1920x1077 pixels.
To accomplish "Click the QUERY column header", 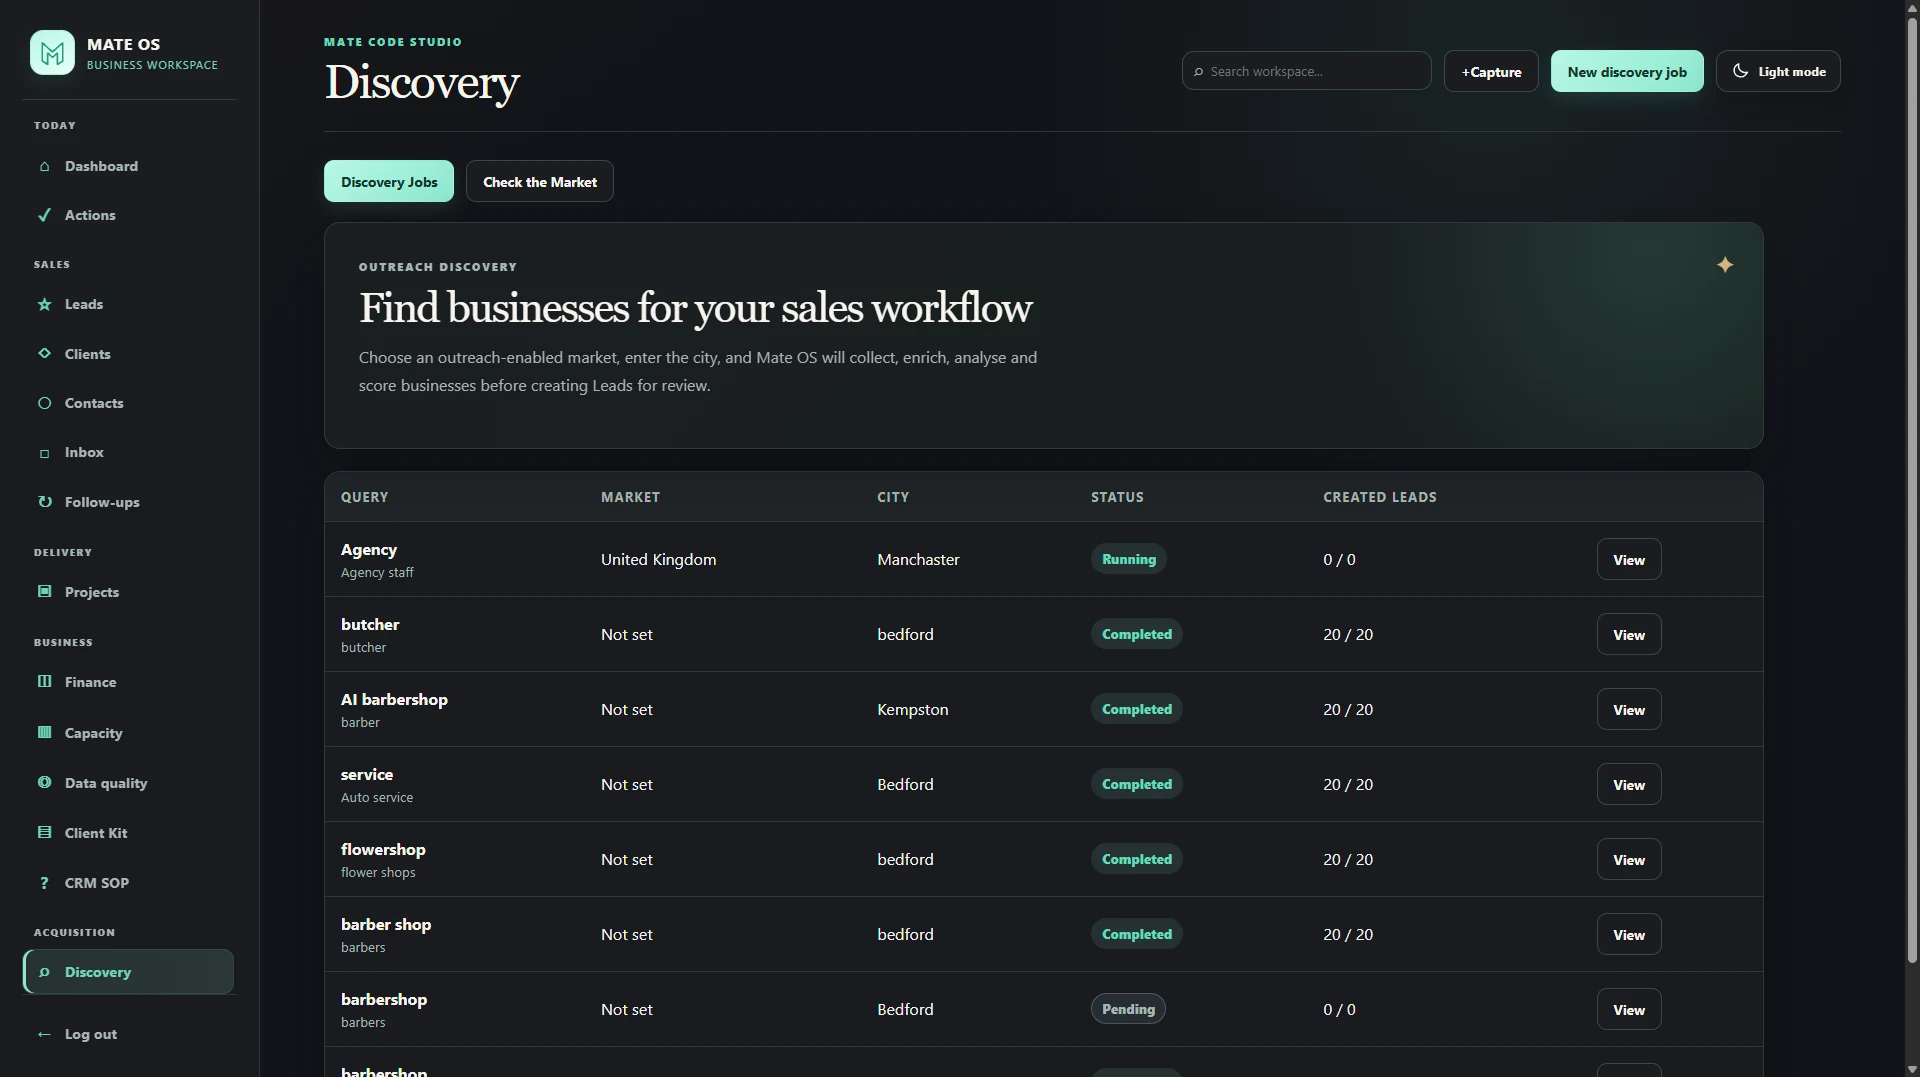I will pos(364,497).
